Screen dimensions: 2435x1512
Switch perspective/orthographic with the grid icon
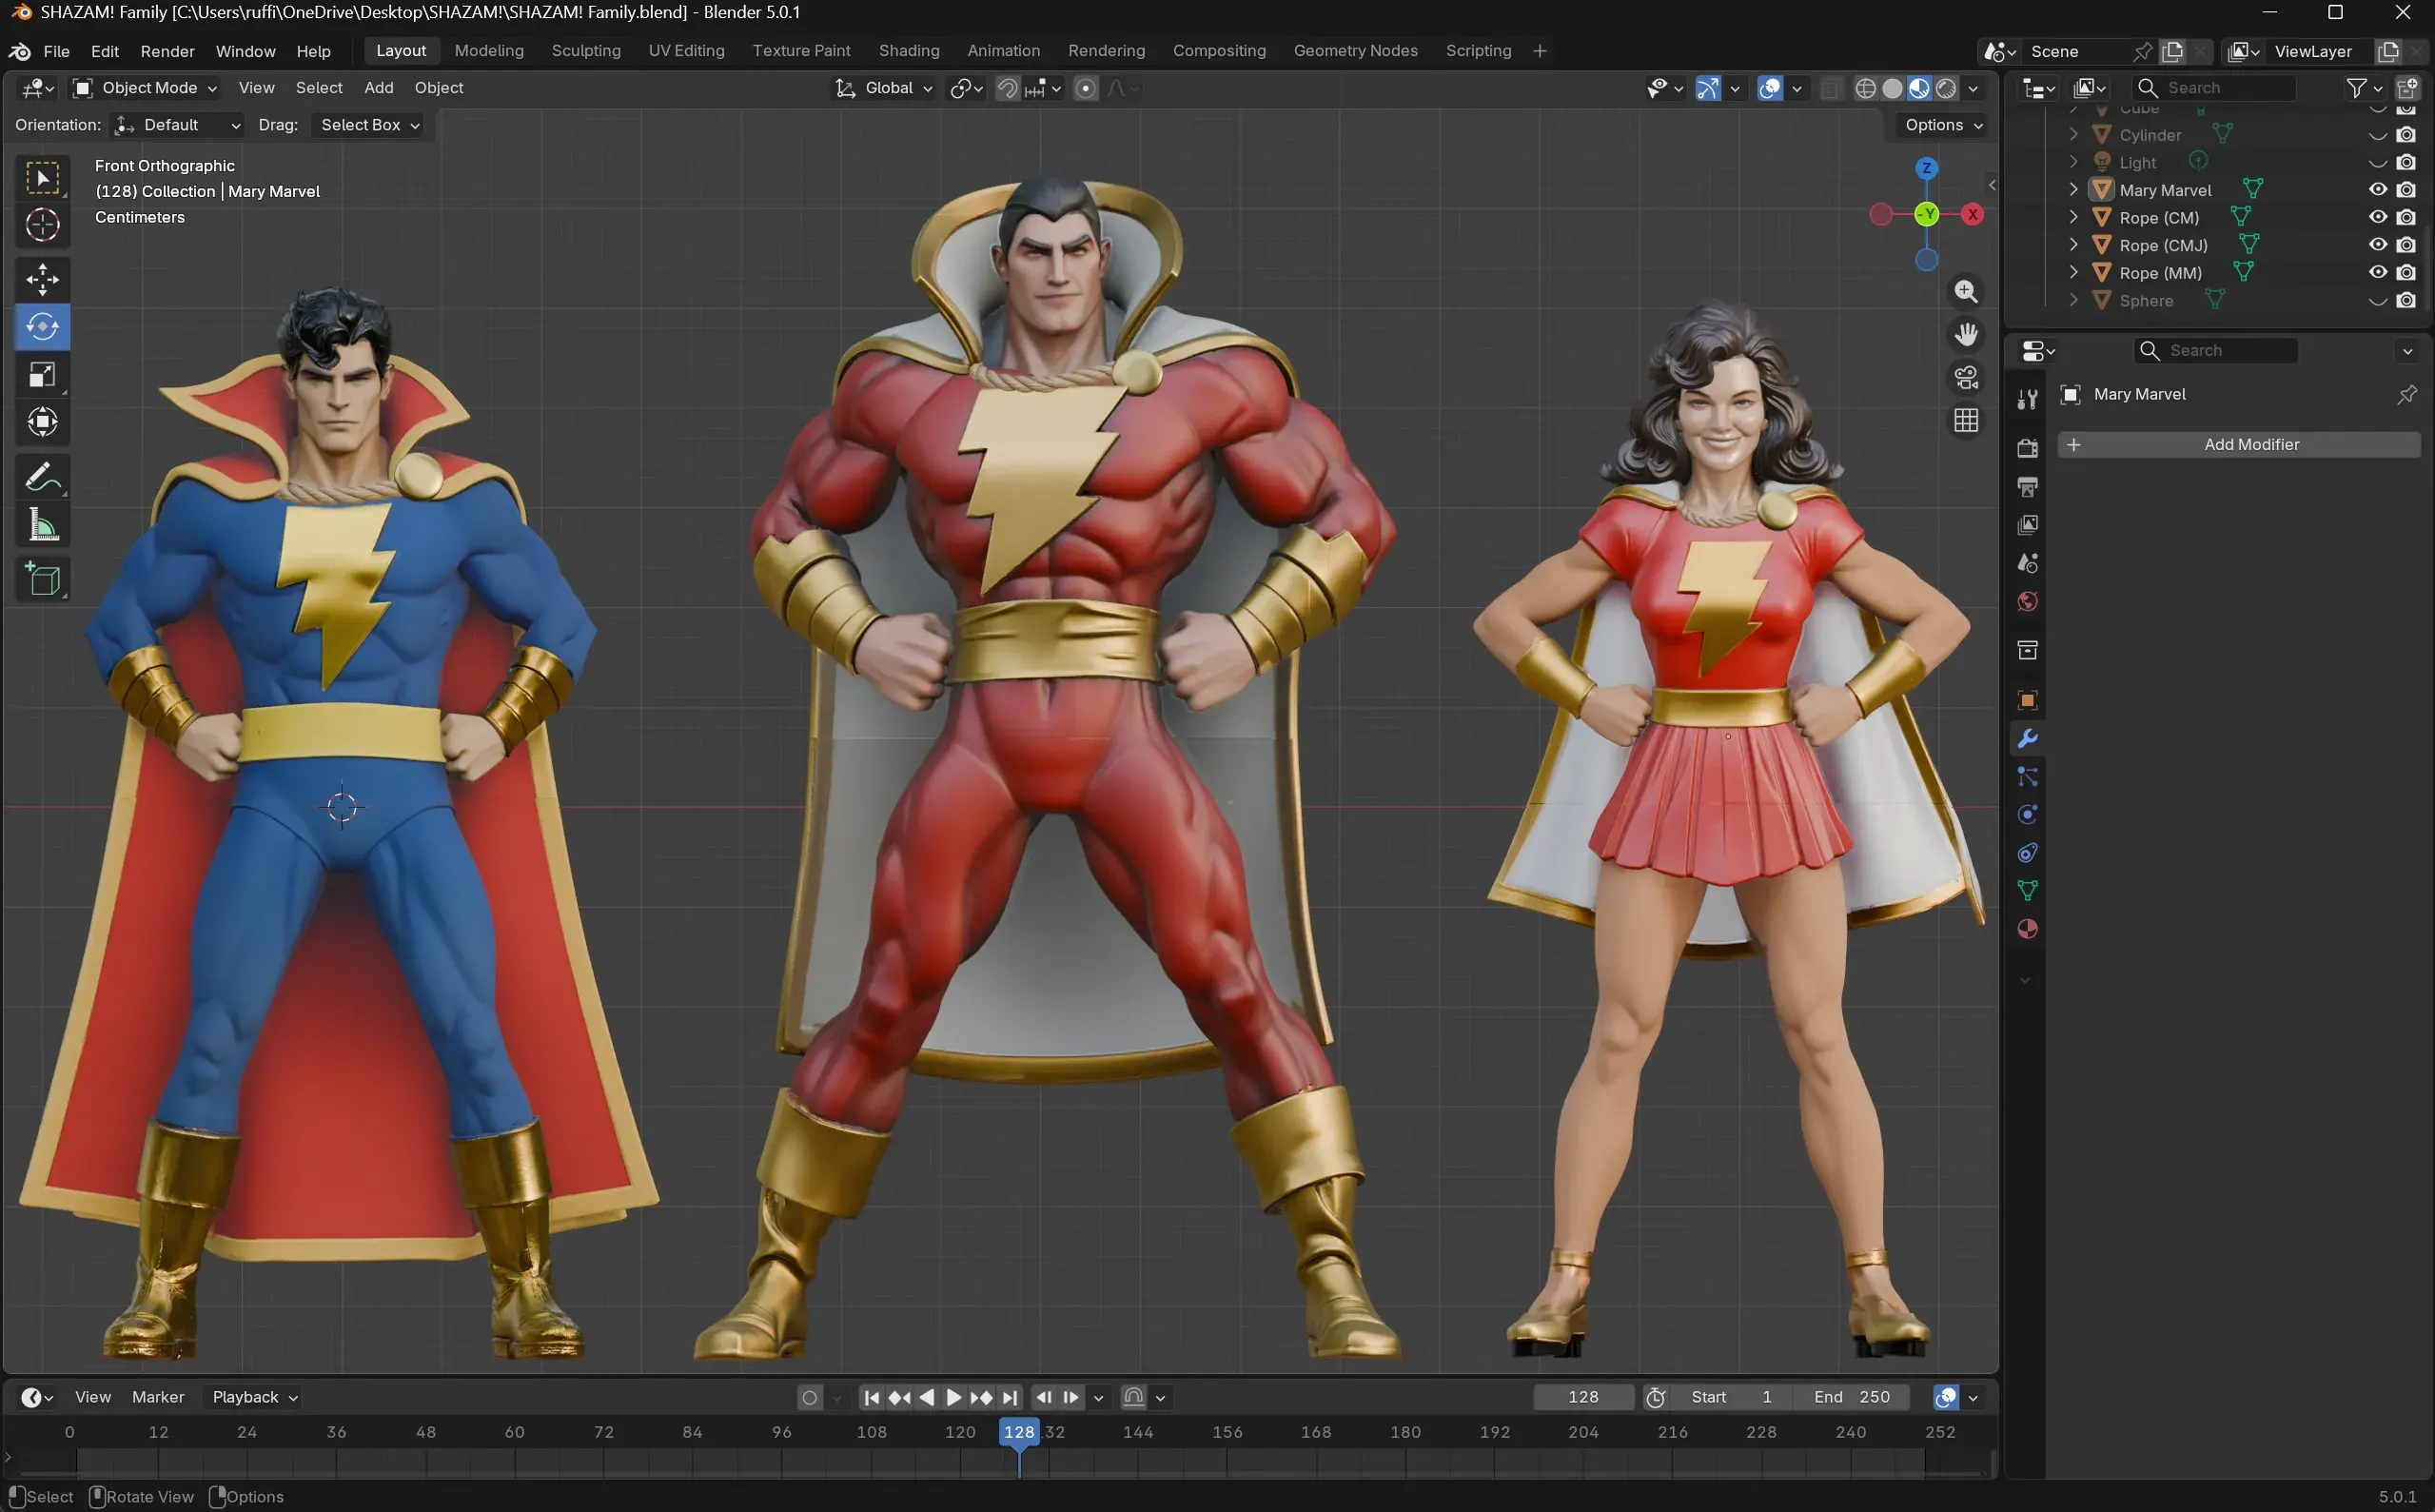tap(1965, 420)
